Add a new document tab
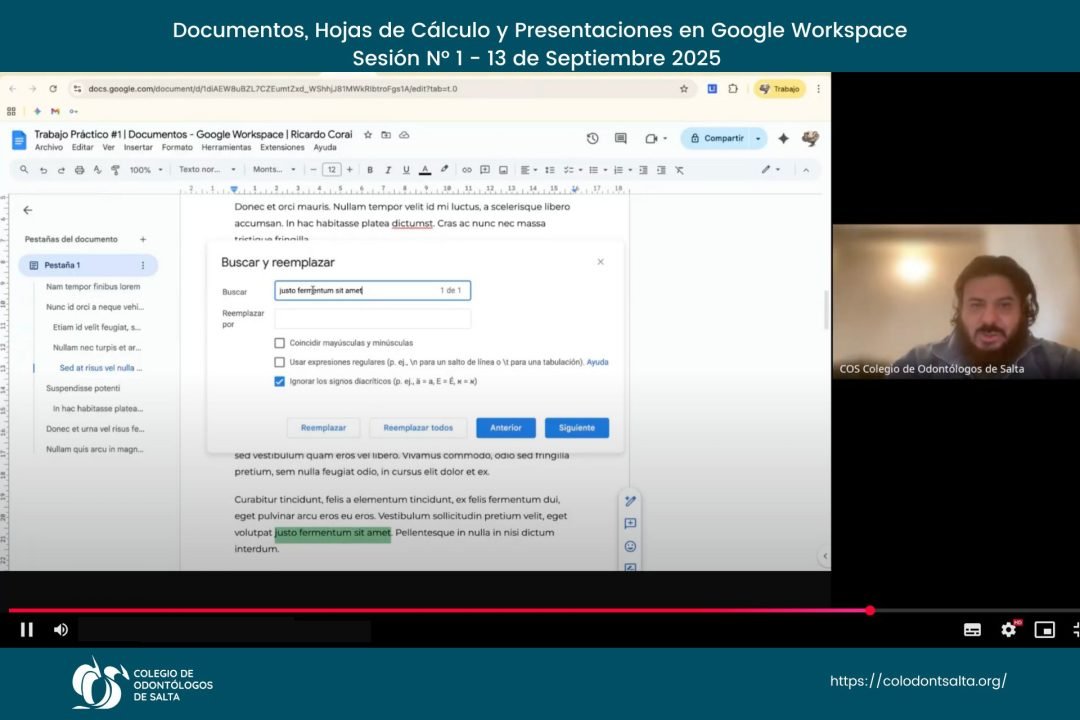Image resolution: width=1080 pixels, height=720 pixels. tap(143, 240)
